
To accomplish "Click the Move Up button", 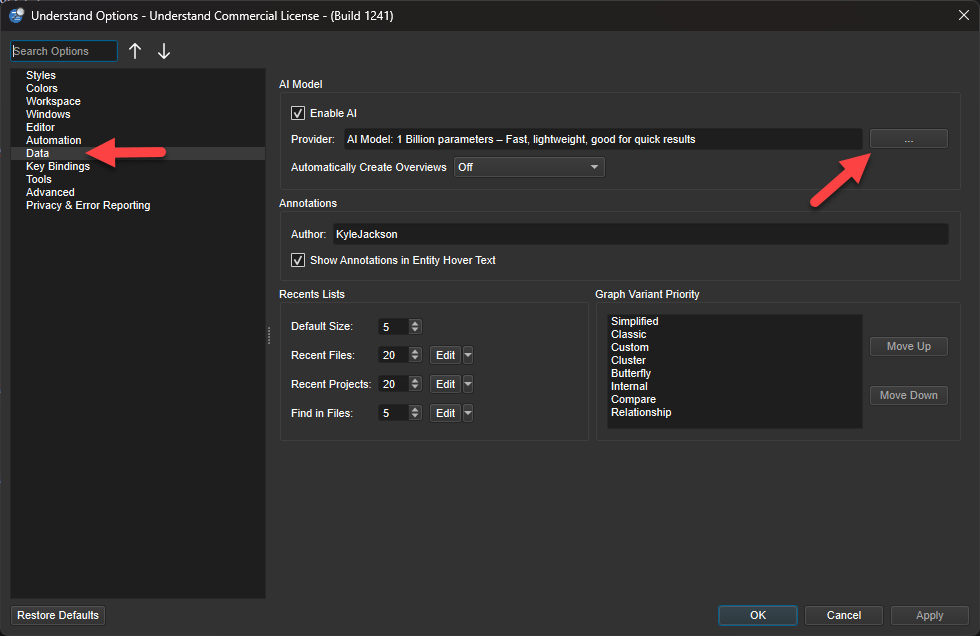I will click(909, 346).
